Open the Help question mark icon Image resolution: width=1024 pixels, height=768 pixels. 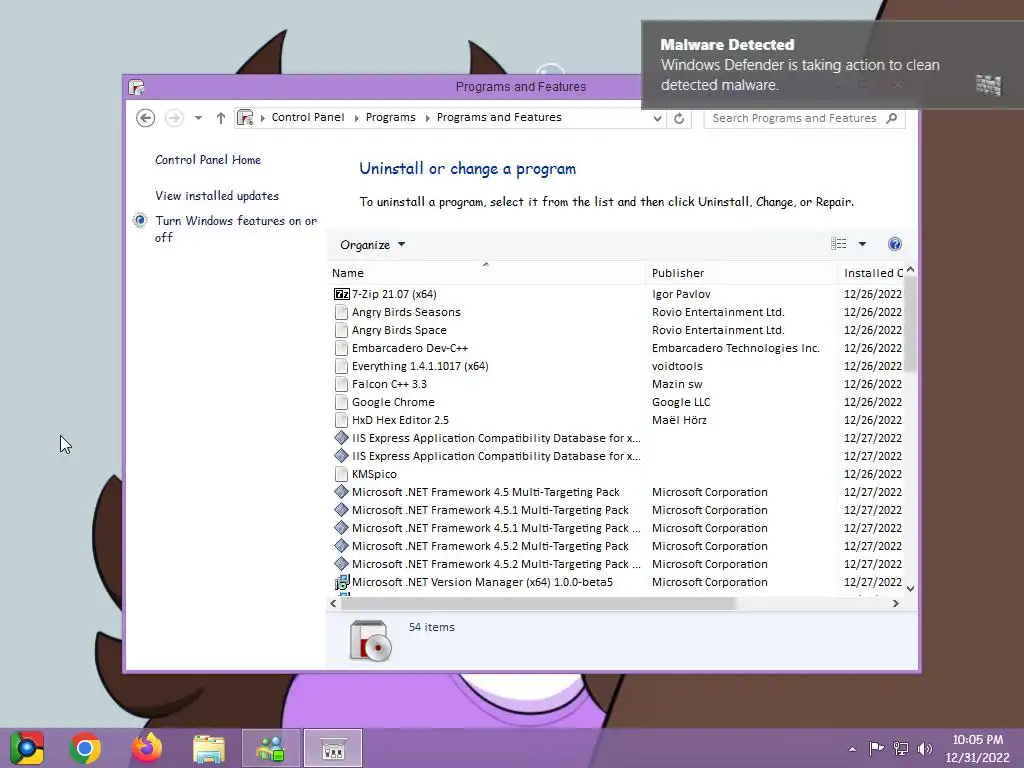[895, 244]
